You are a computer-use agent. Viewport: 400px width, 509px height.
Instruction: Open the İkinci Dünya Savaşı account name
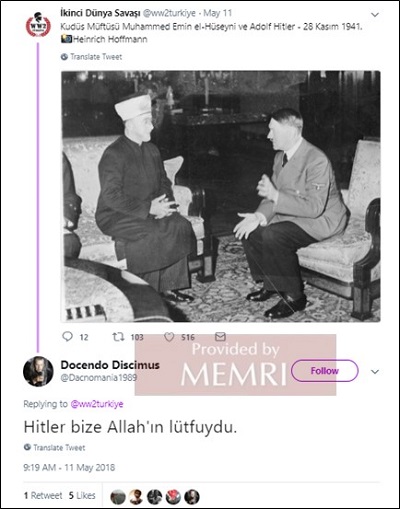[x=100, y=13]
